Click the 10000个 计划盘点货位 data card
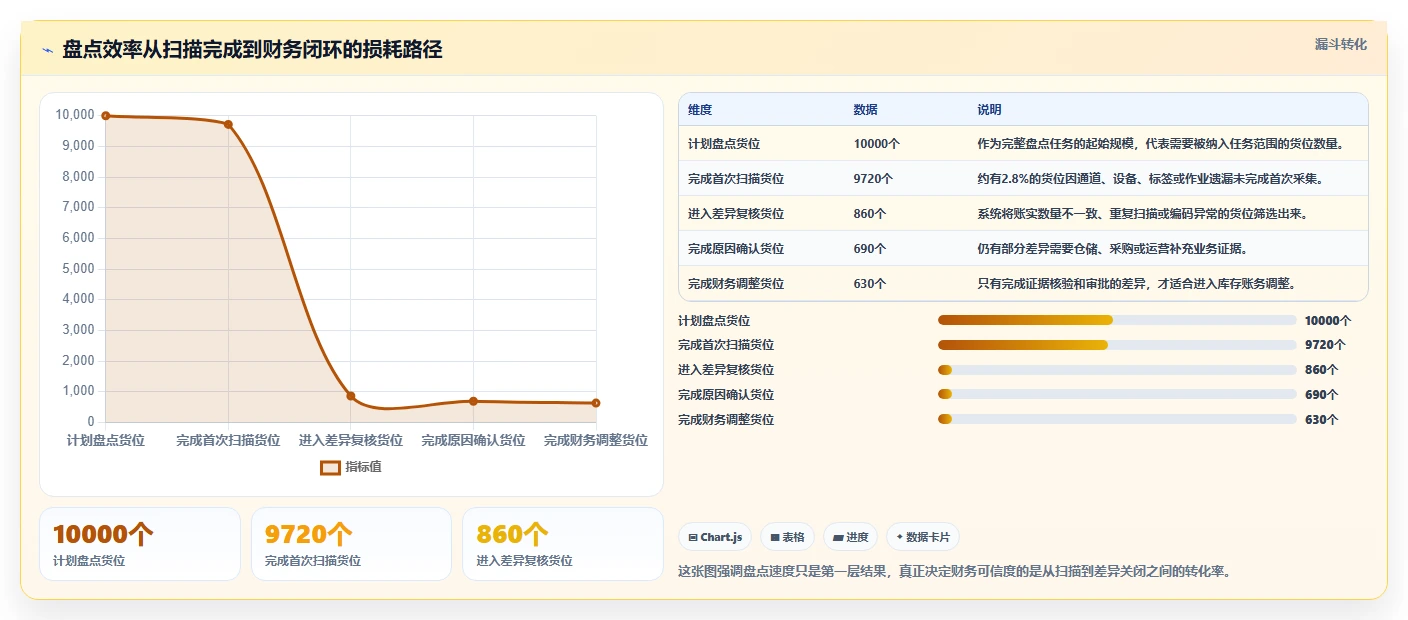 pos(140,544)
